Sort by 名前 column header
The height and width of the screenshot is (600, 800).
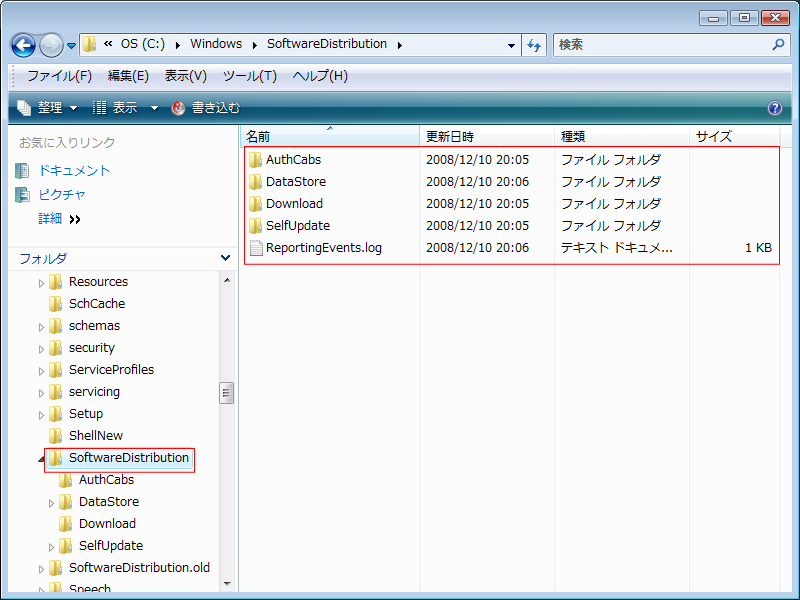pyautogui.click(x=330, y=136)
